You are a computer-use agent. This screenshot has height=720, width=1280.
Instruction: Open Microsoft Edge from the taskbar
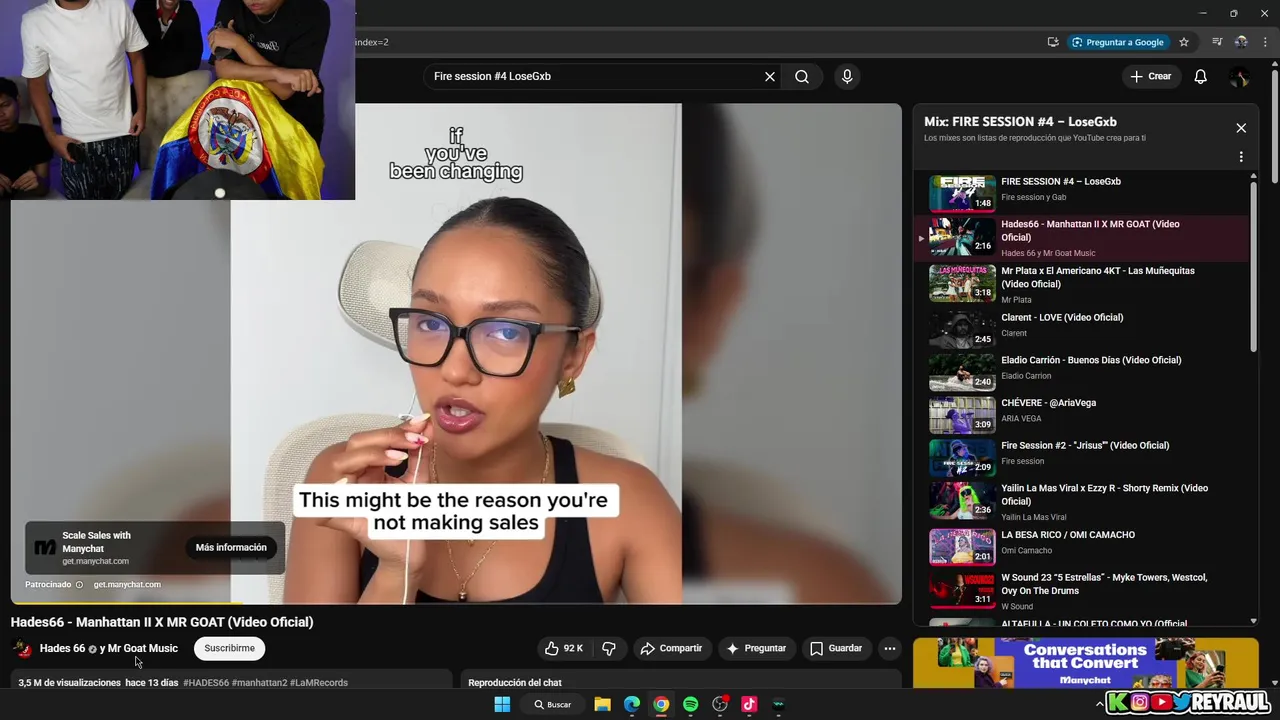(632, 704)
